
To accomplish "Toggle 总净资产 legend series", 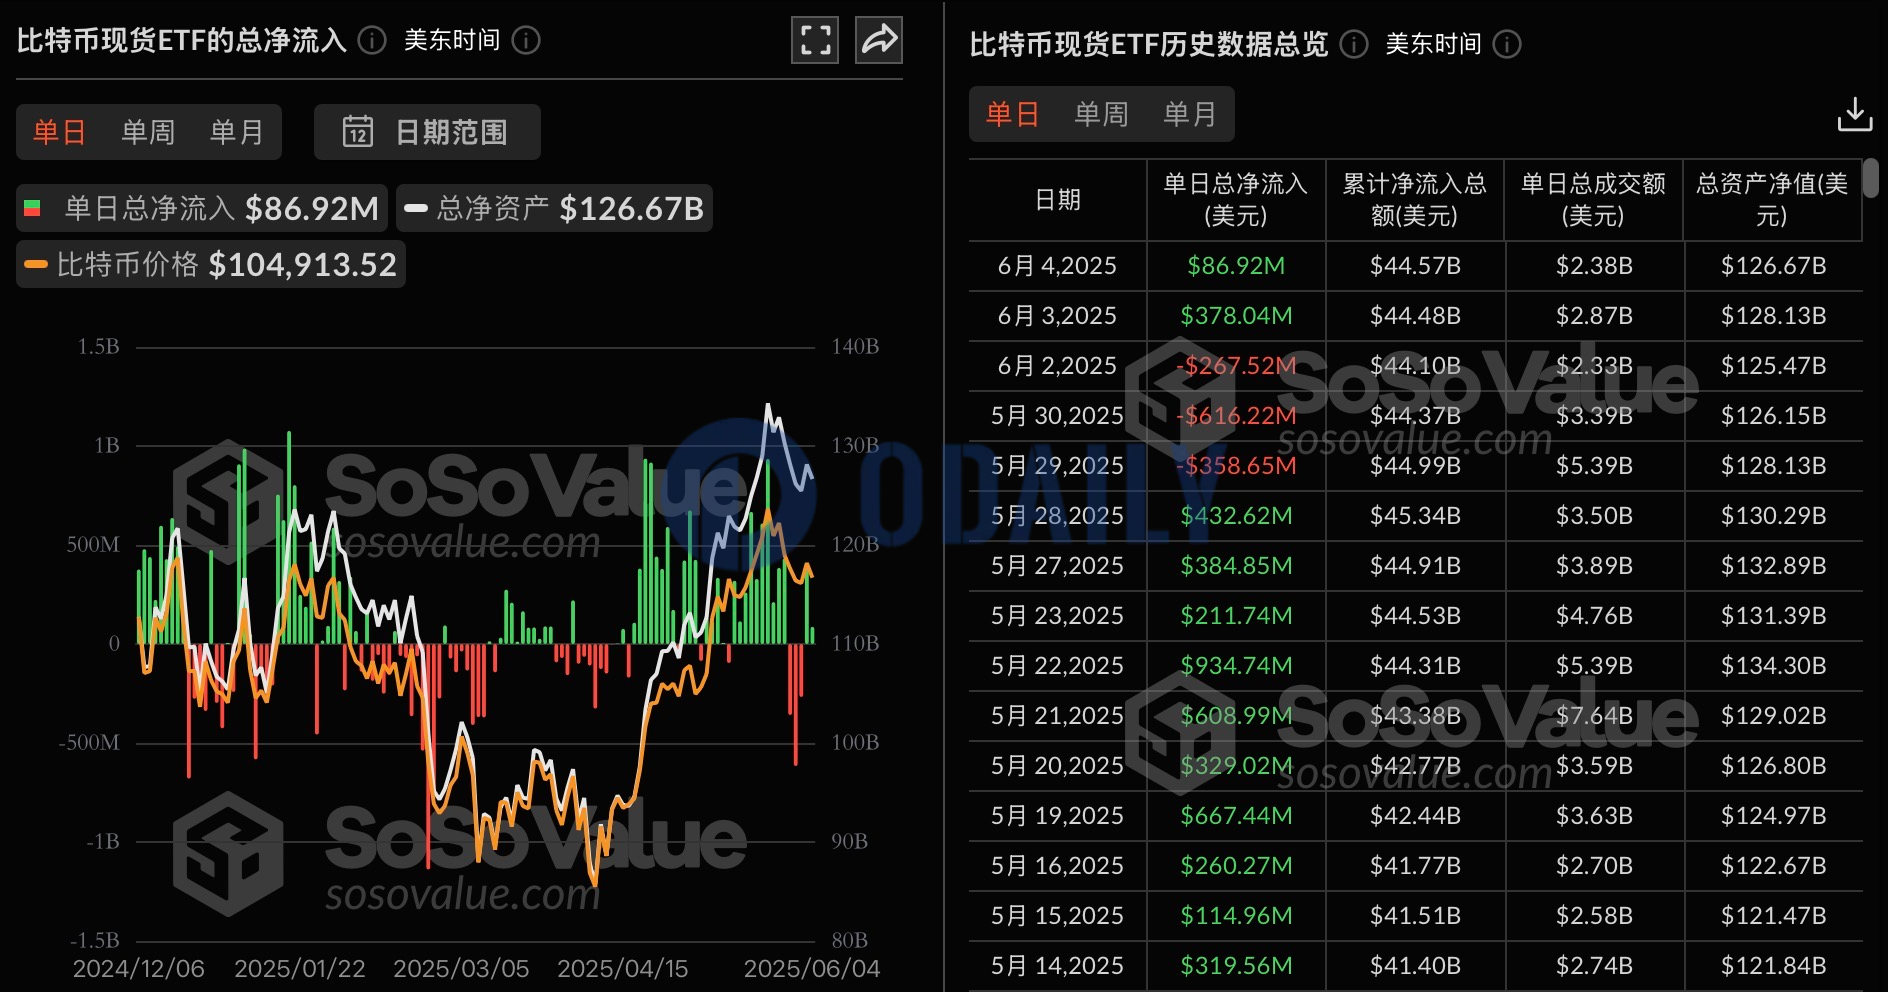I will pyautogui.click(x=554, y=208).
